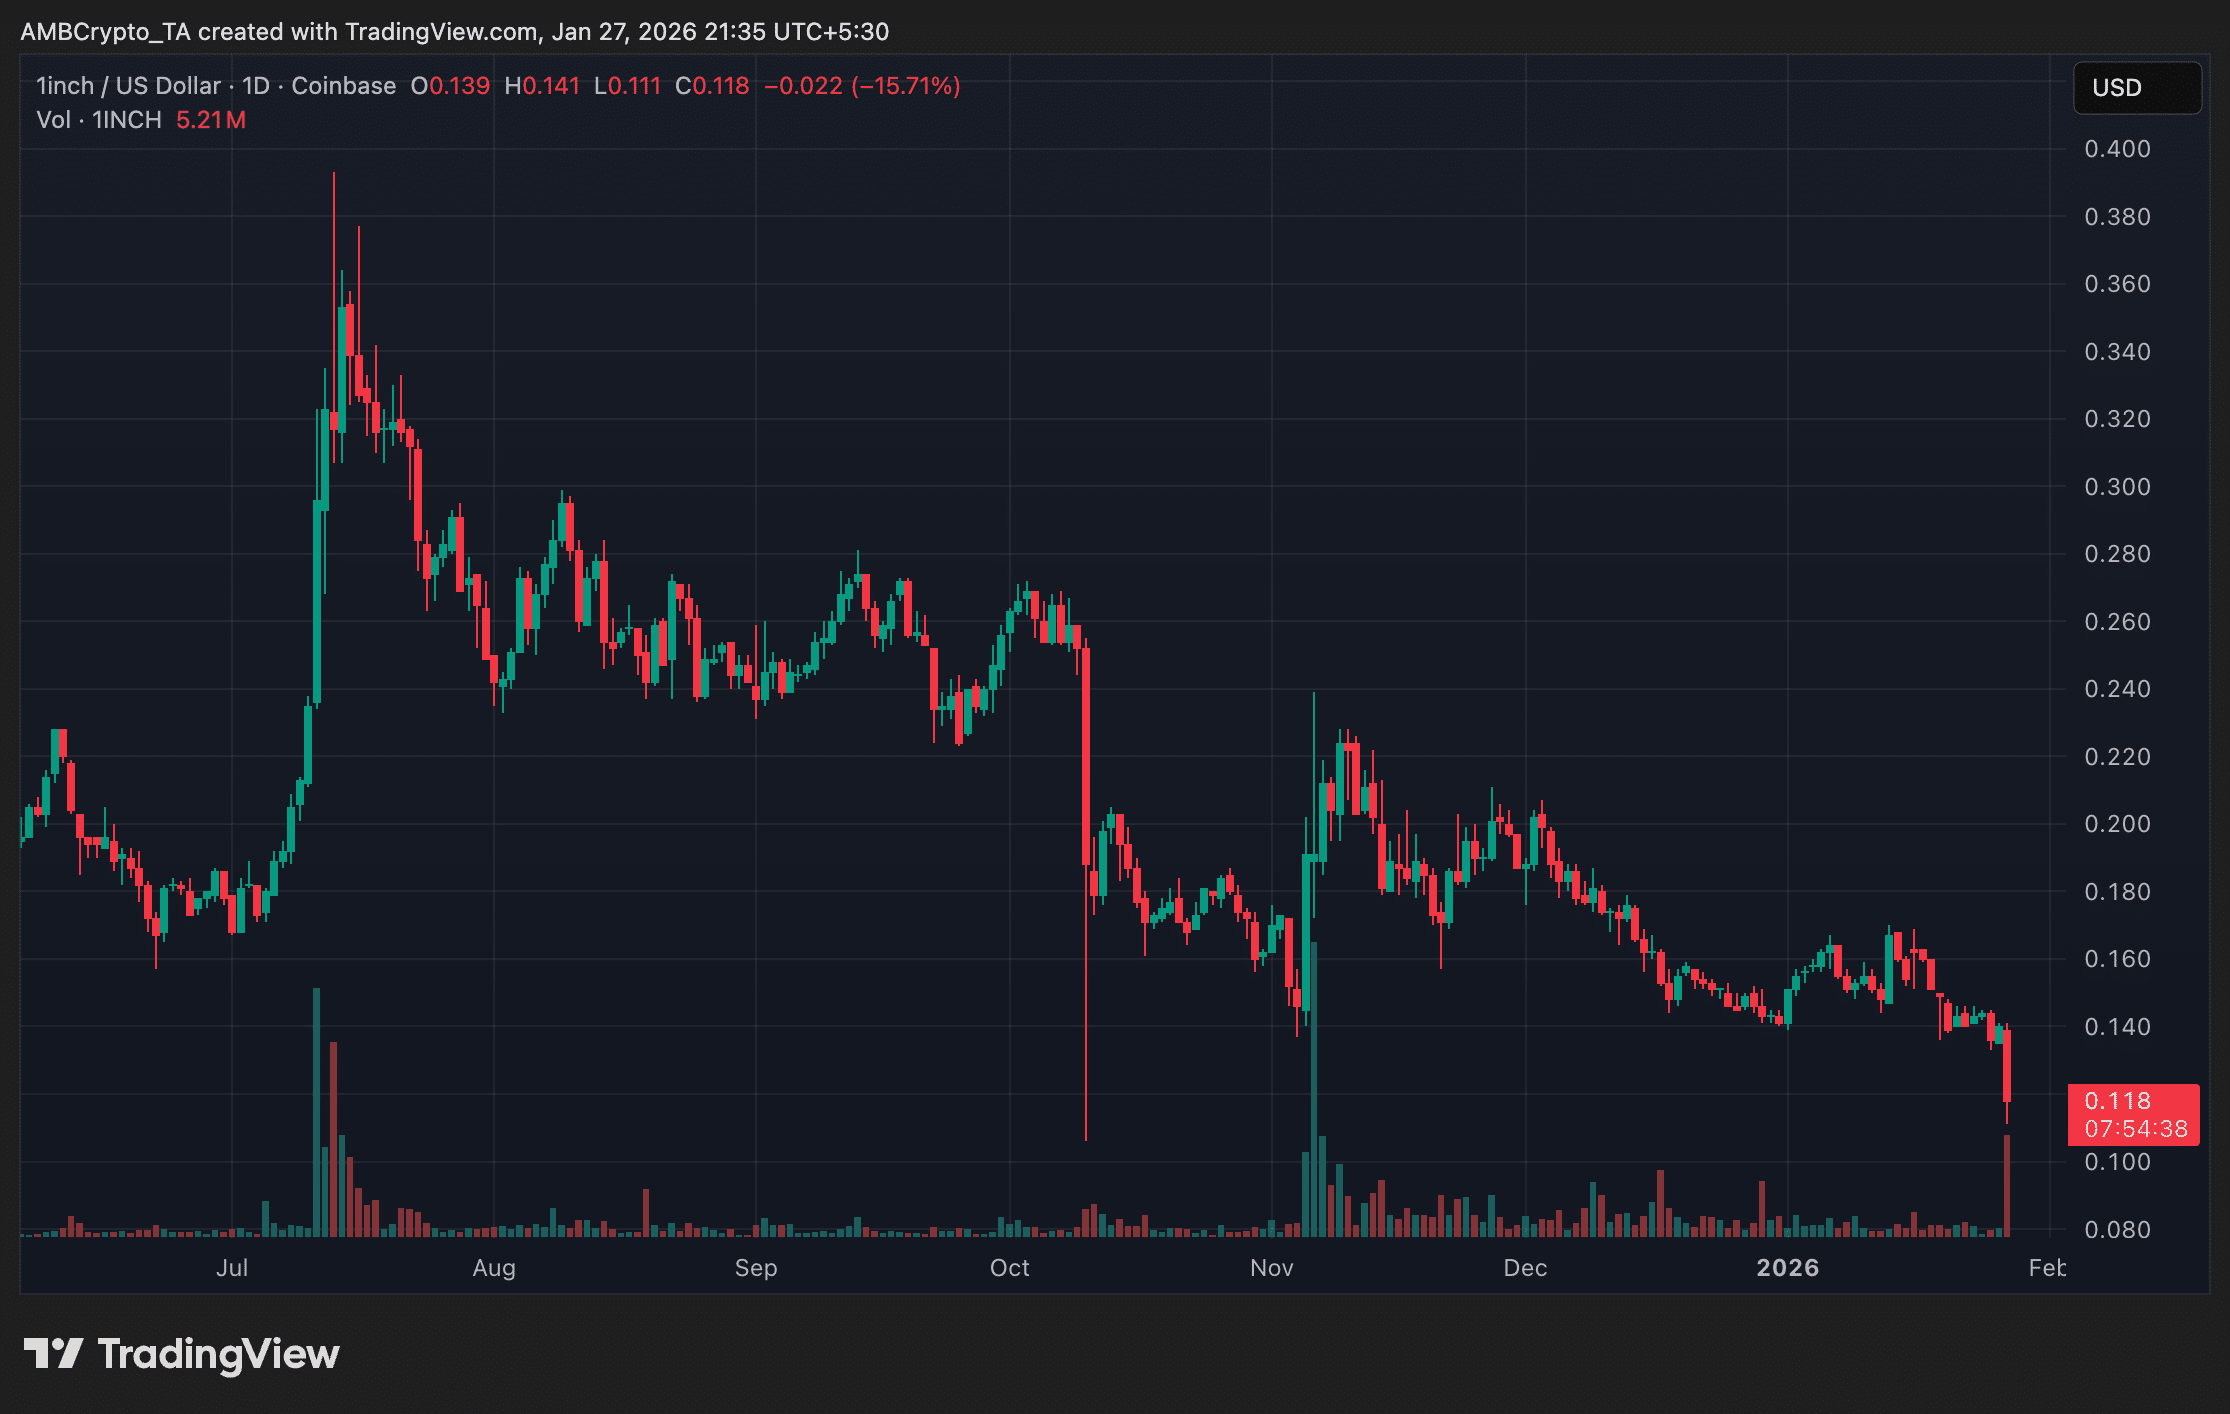The height and width of the screenshot is (1414, 2230).
Task: Click the −0.022 (−15.71%) change readout
Action: point(862,86)
